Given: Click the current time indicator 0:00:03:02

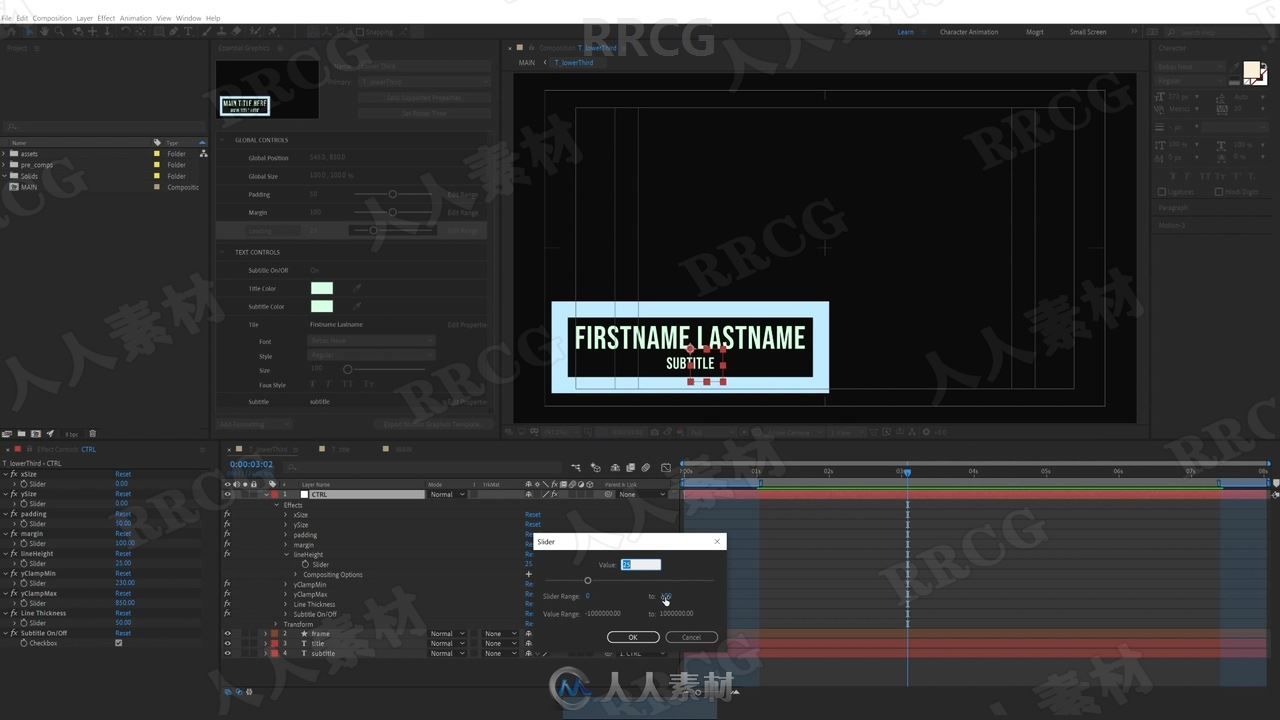Looking at the screenshot, I should pyautogui.click(x=251, y=464).
